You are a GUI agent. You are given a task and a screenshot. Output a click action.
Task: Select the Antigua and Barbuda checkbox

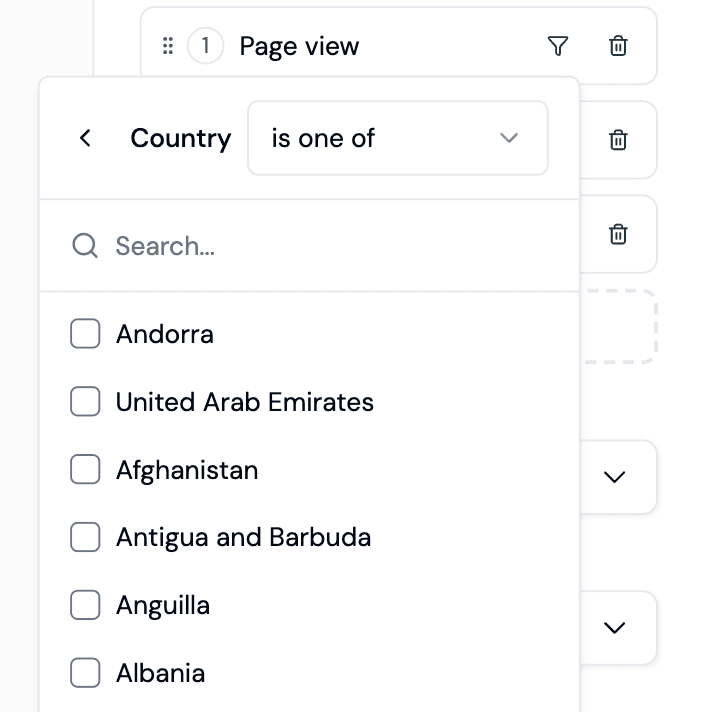pyautogui.click(x=85, y=537)
